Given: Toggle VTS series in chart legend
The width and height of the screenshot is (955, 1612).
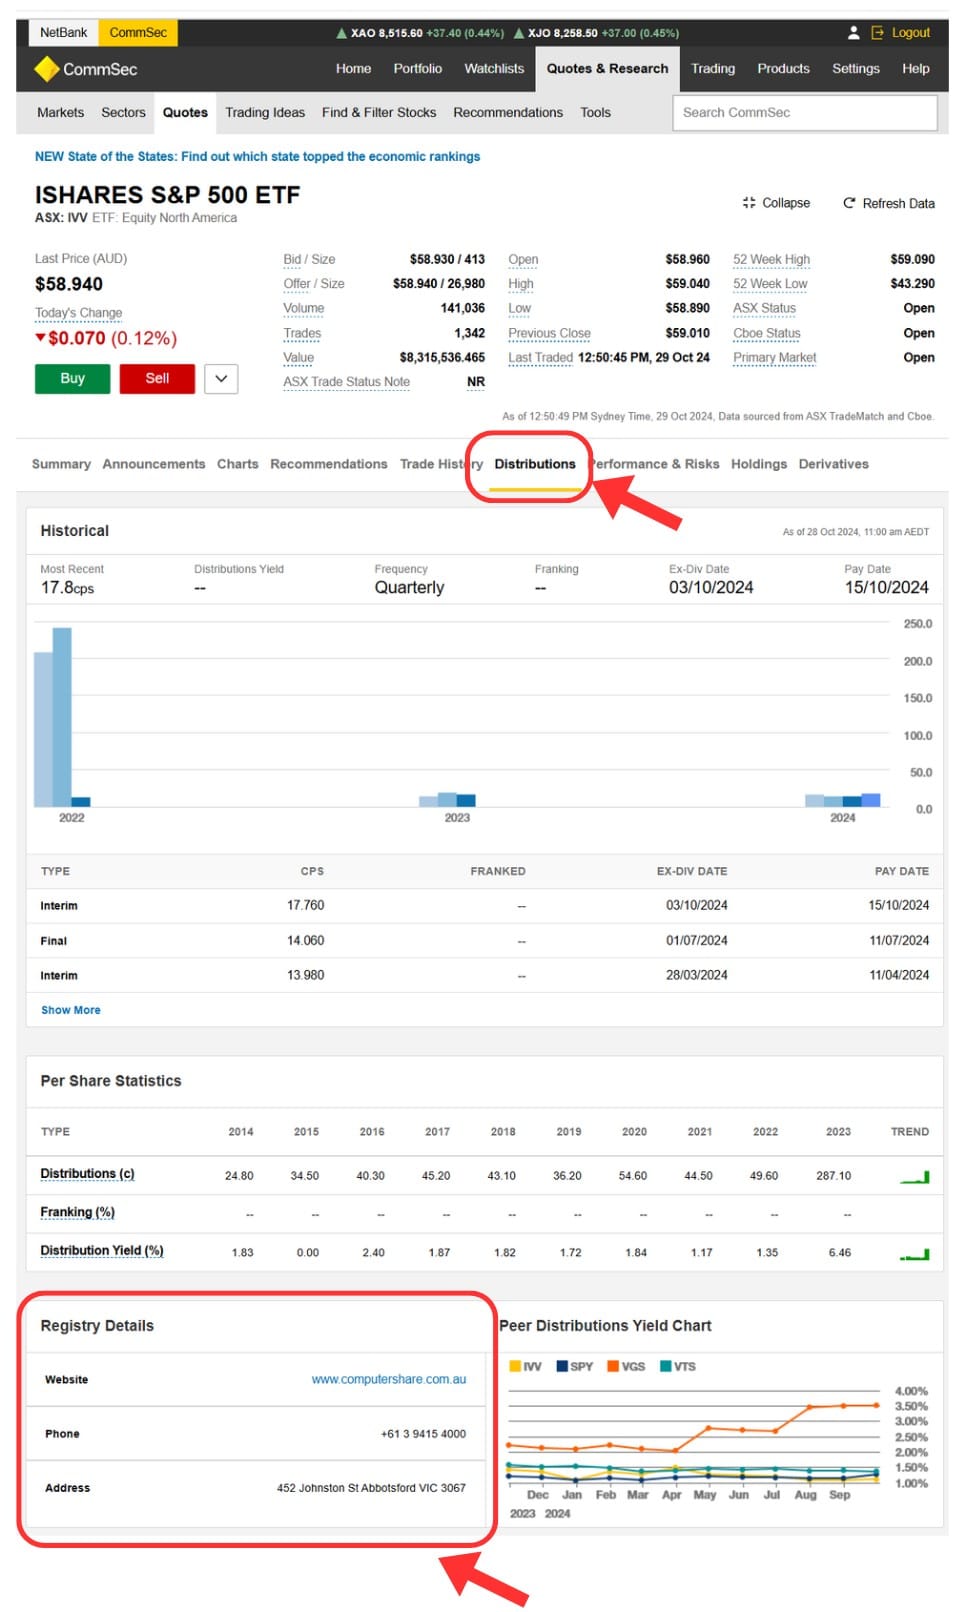Looking at the screenshot, I should (x=677, y=1366).
